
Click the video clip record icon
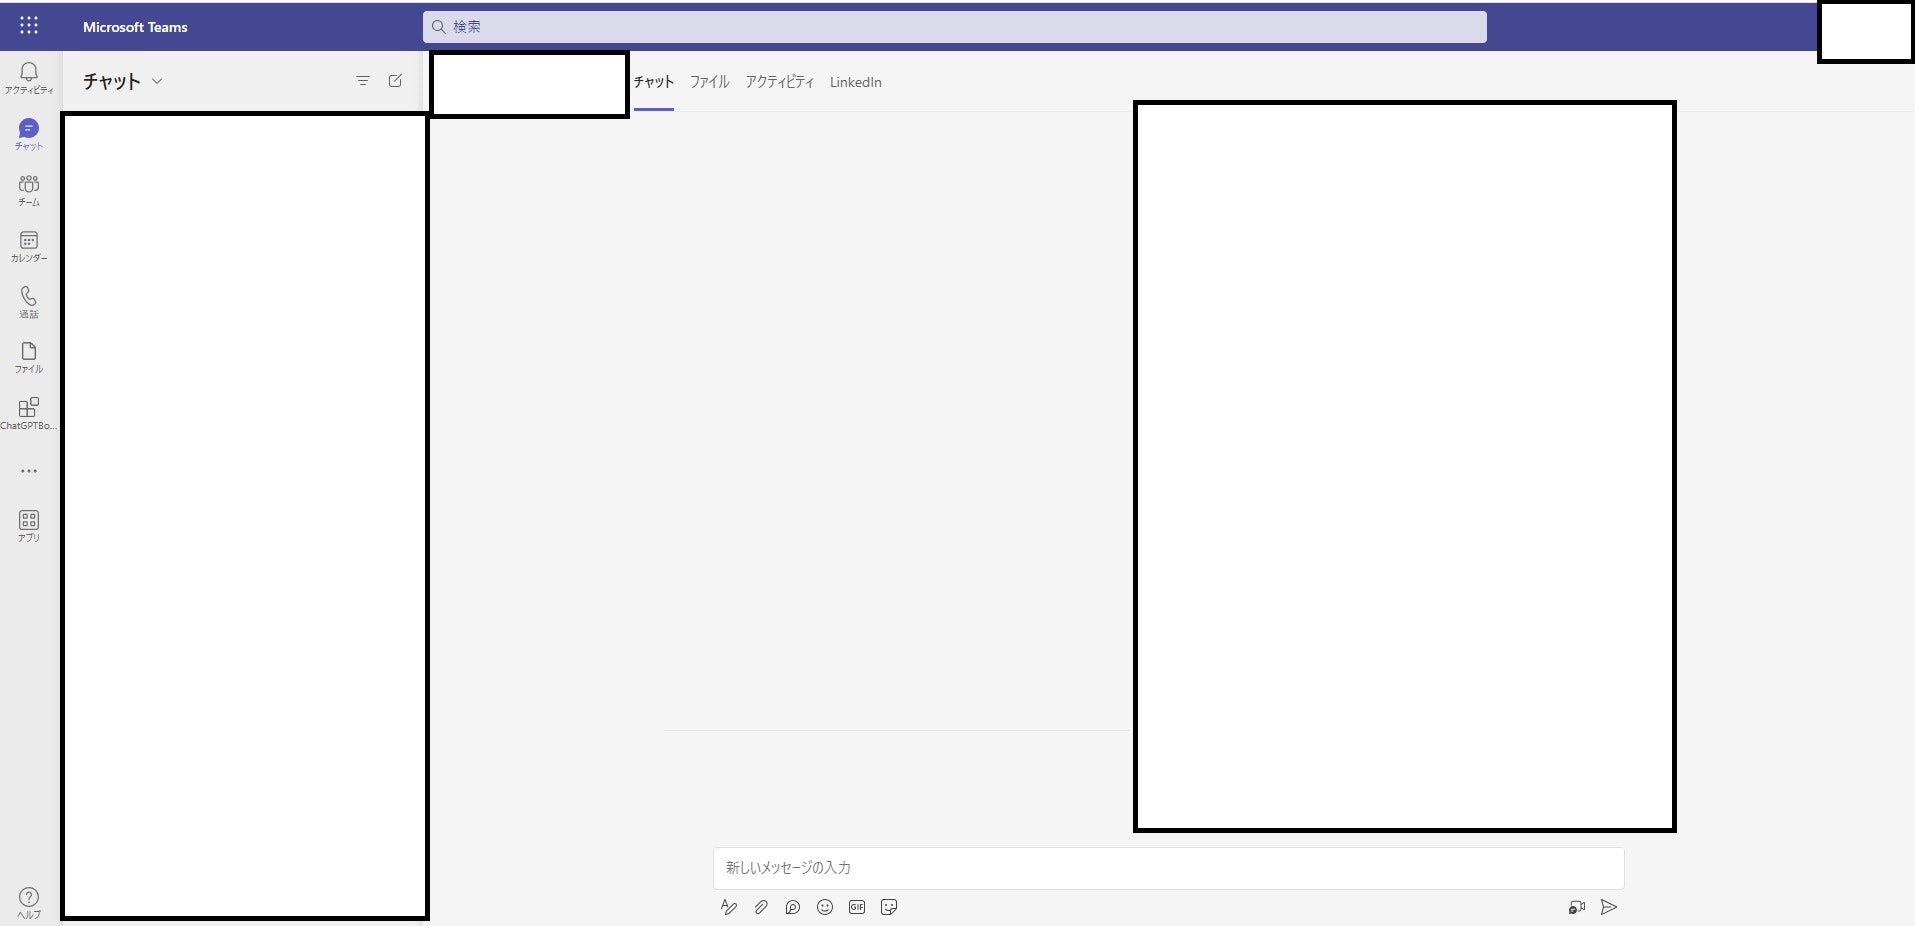coord(1577,907)
